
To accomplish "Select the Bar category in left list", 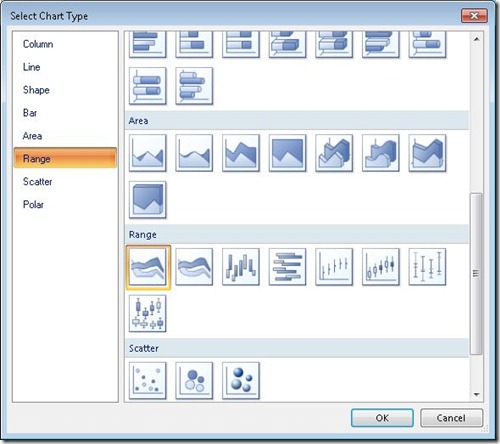I will [x=65, y=113].
